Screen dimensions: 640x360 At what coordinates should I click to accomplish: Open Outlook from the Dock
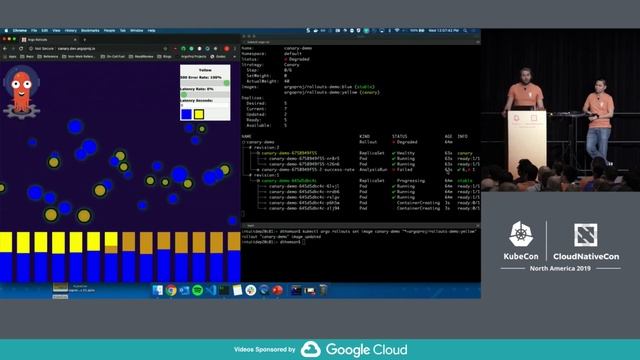pyautogui.click(x=184, y=290)
